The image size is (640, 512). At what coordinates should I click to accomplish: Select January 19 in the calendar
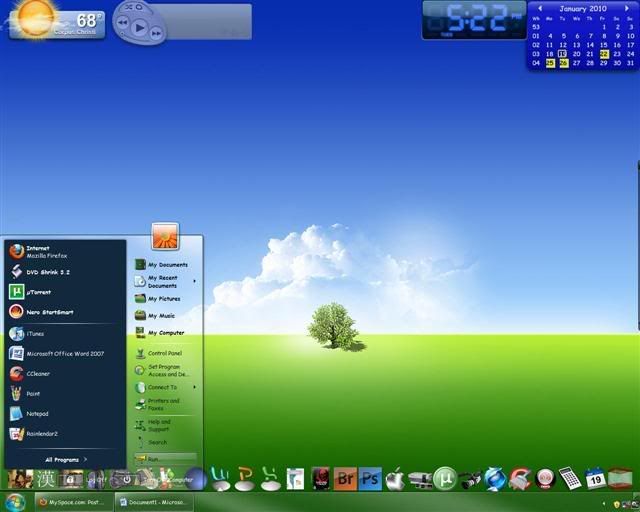(563, 54)
